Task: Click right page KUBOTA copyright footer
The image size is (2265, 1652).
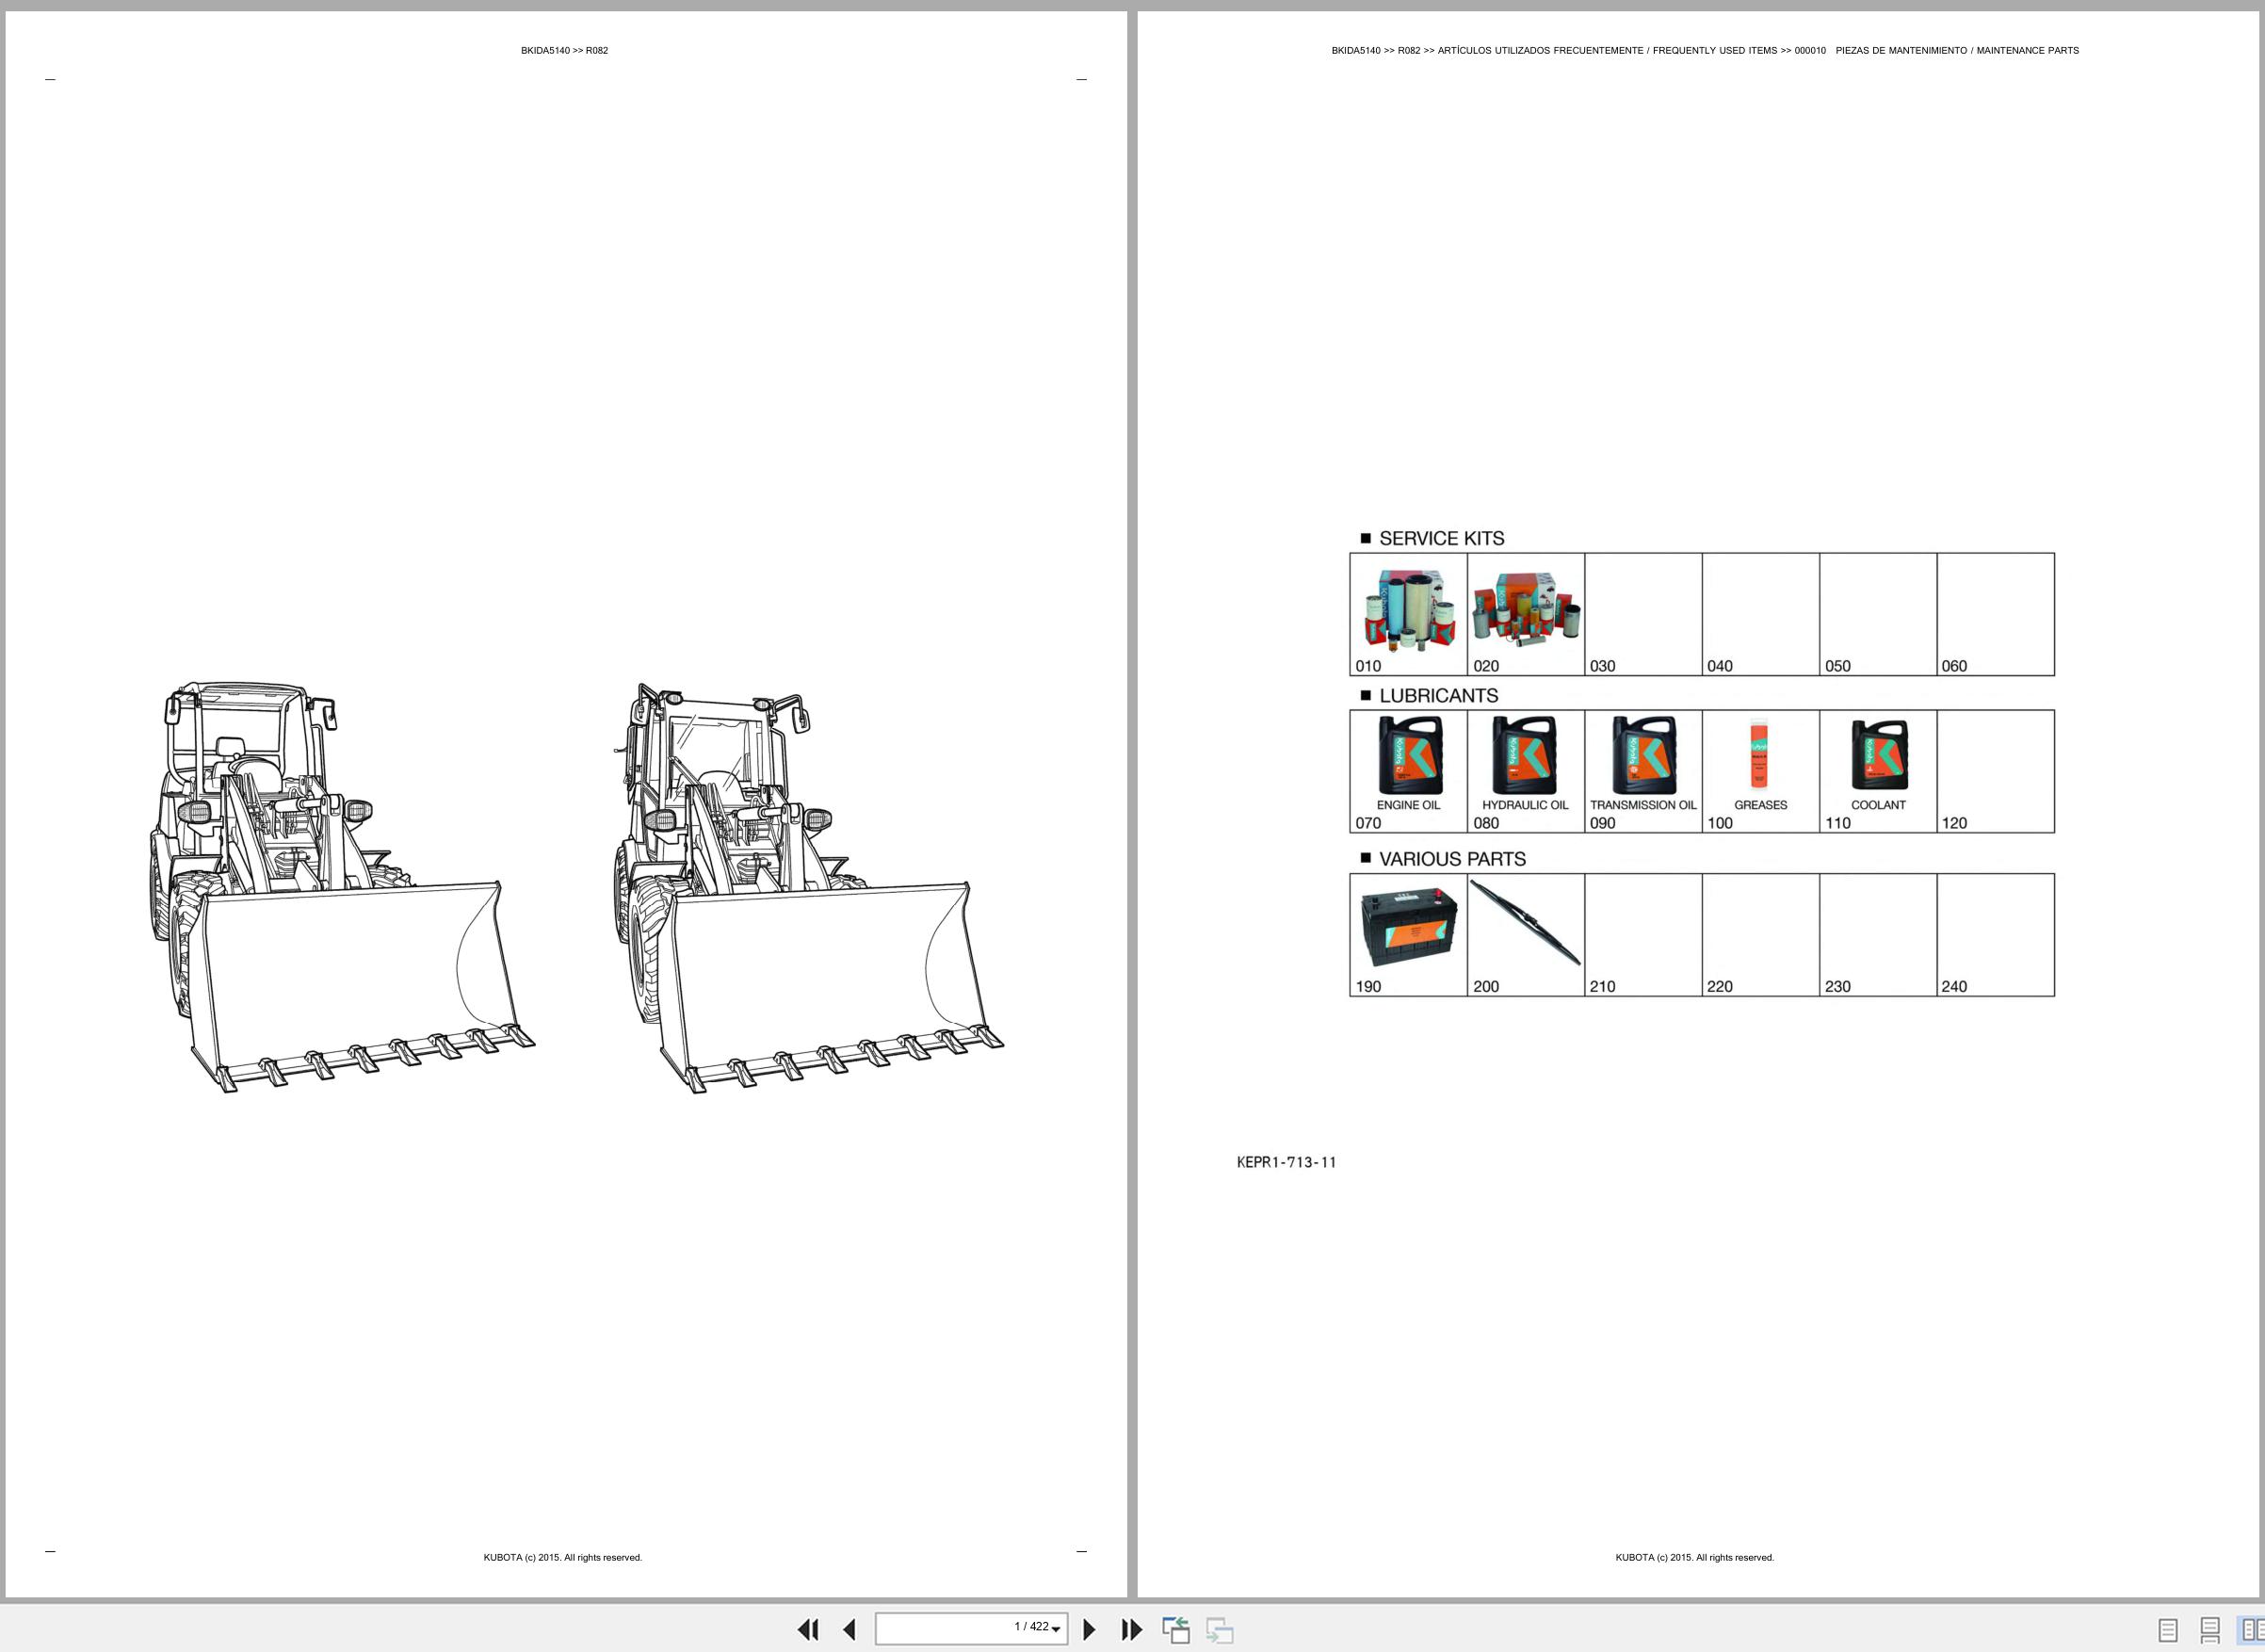Action: (x=1695, y=1557)
